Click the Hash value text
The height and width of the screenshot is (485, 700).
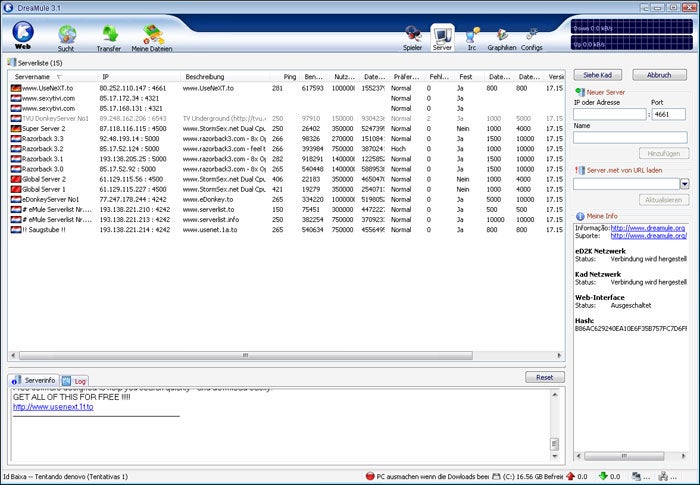631,329
